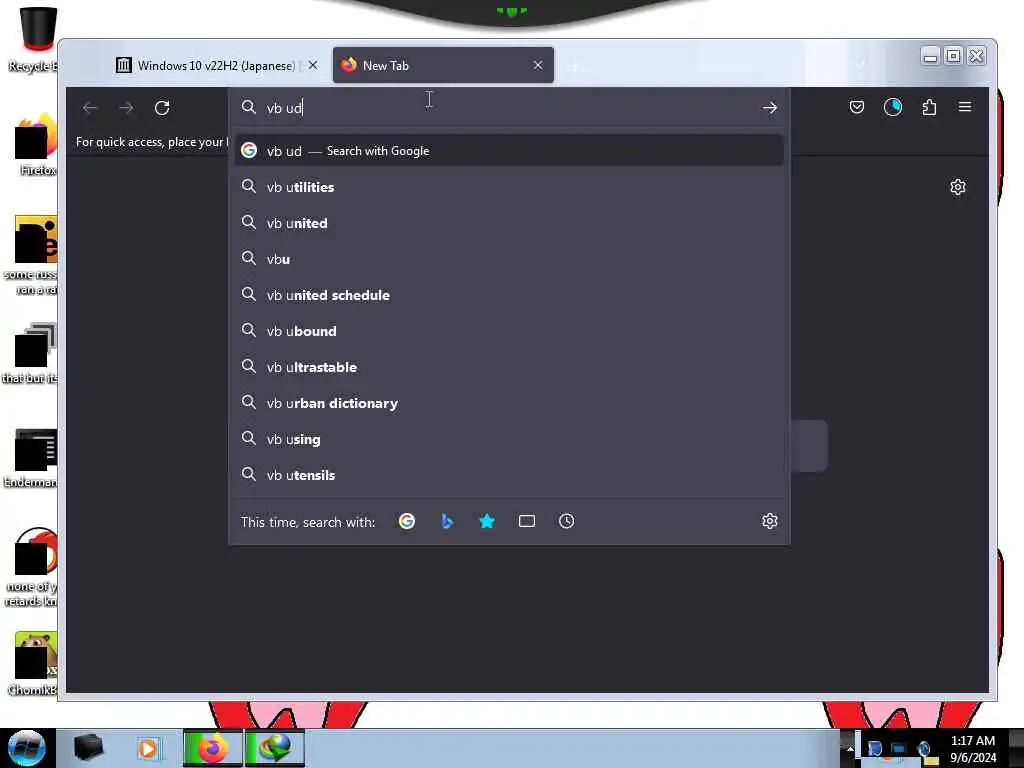Select the 'vb ubound' suggestion
1024x768 pixels.
coord(509,331)
